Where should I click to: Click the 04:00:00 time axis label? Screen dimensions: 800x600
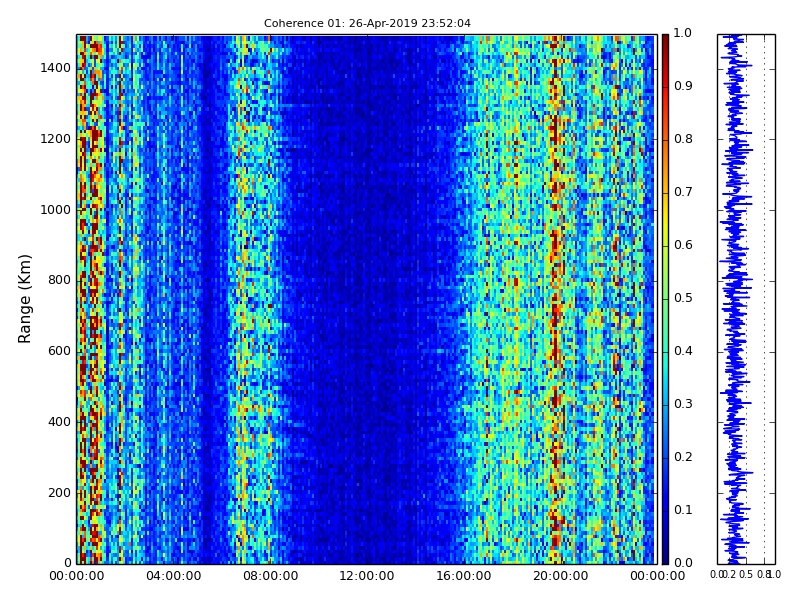(x=173, y=576)
